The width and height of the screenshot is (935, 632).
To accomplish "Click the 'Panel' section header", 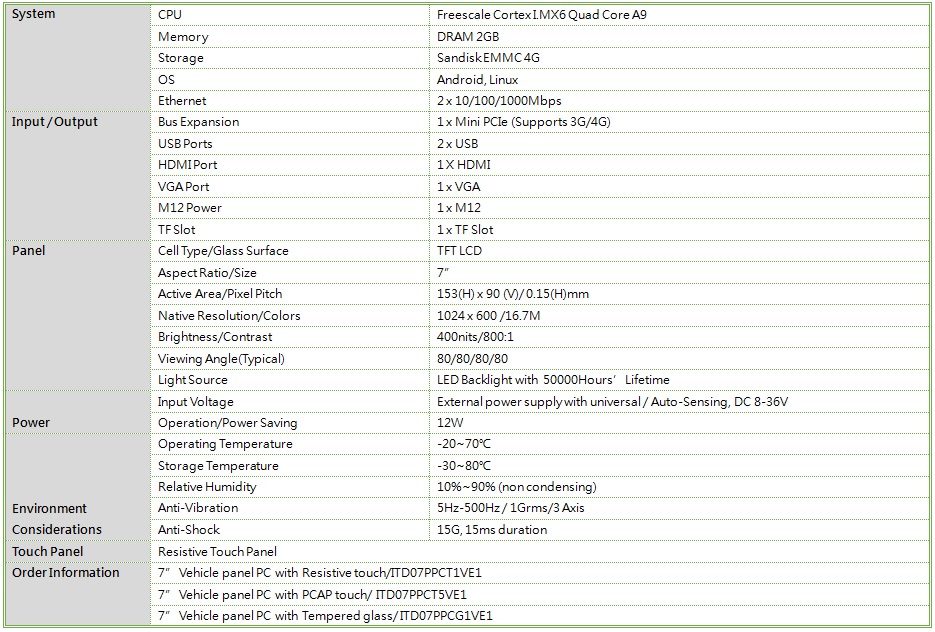I will coord(29,250).
